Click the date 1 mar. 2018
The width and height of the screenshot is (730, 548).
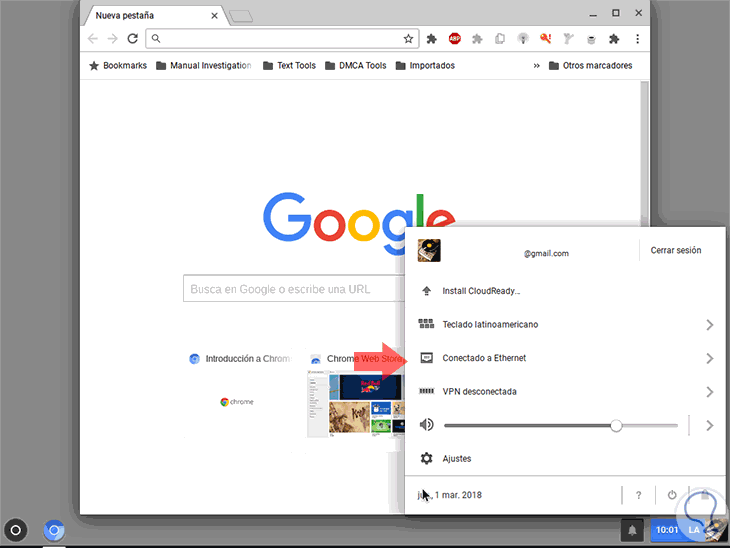click(449, 495)
